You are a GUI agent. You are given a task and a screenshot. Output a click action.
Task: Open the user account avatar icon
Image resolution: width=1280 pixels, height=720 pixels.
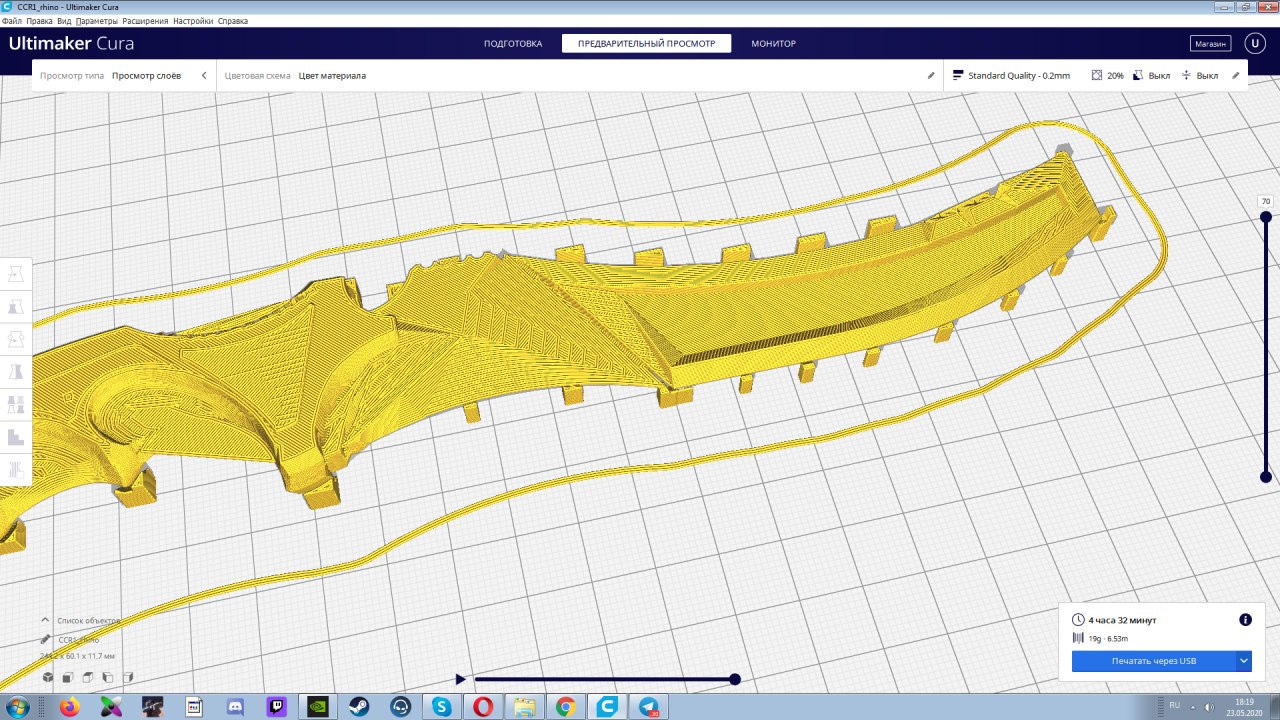coord(1254,43)
